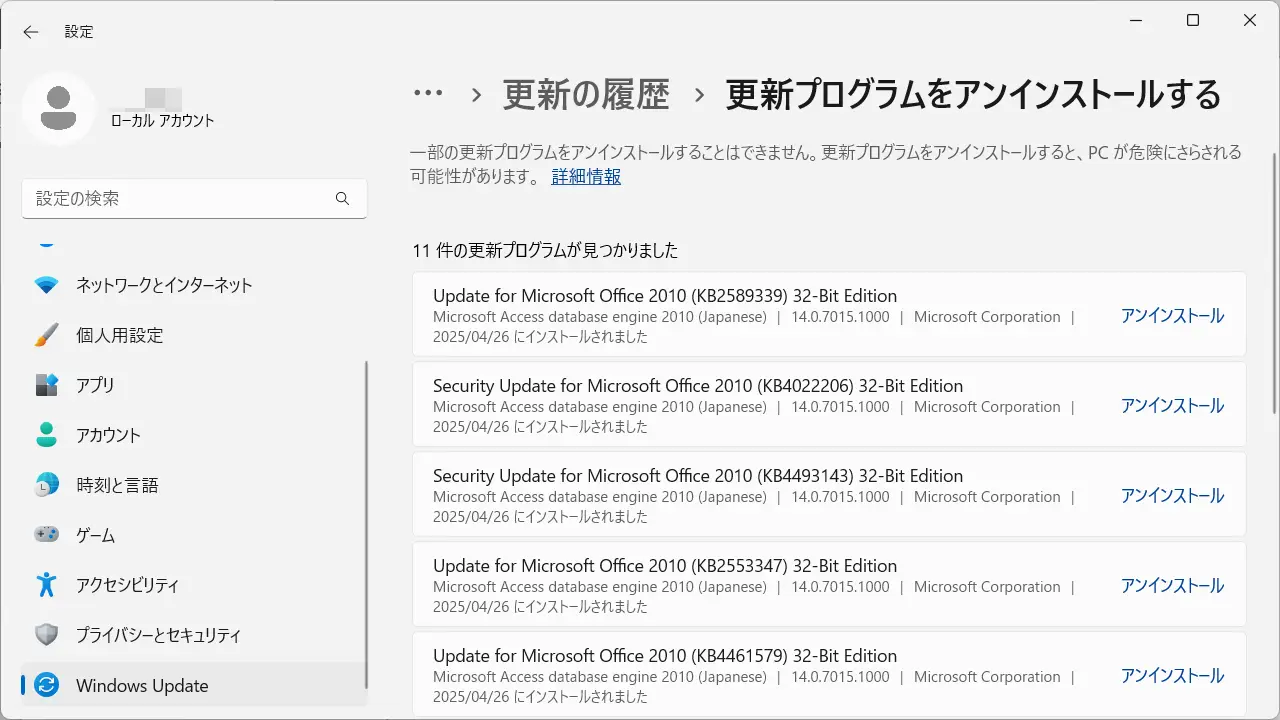Click the search magnifier icon

pyautogui.click(x=342, y=199)
